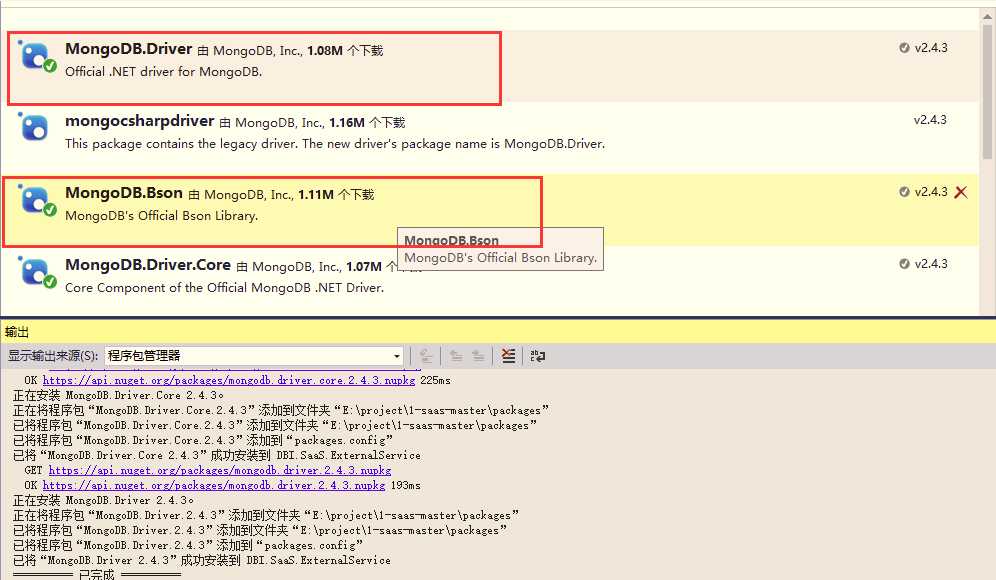Image resolution: width=996 pixels, height=580 pixels.
Task: Click installed-version icon beside MongoDB.Driver v2.4.3
Action: (x=904, y=48)
